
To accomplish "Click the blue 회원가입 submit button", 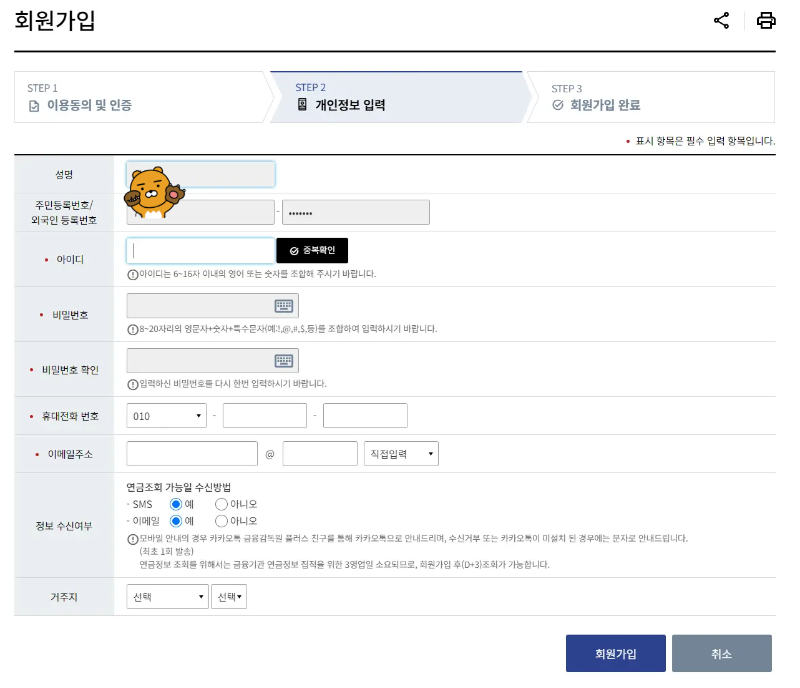I will 616,653.
